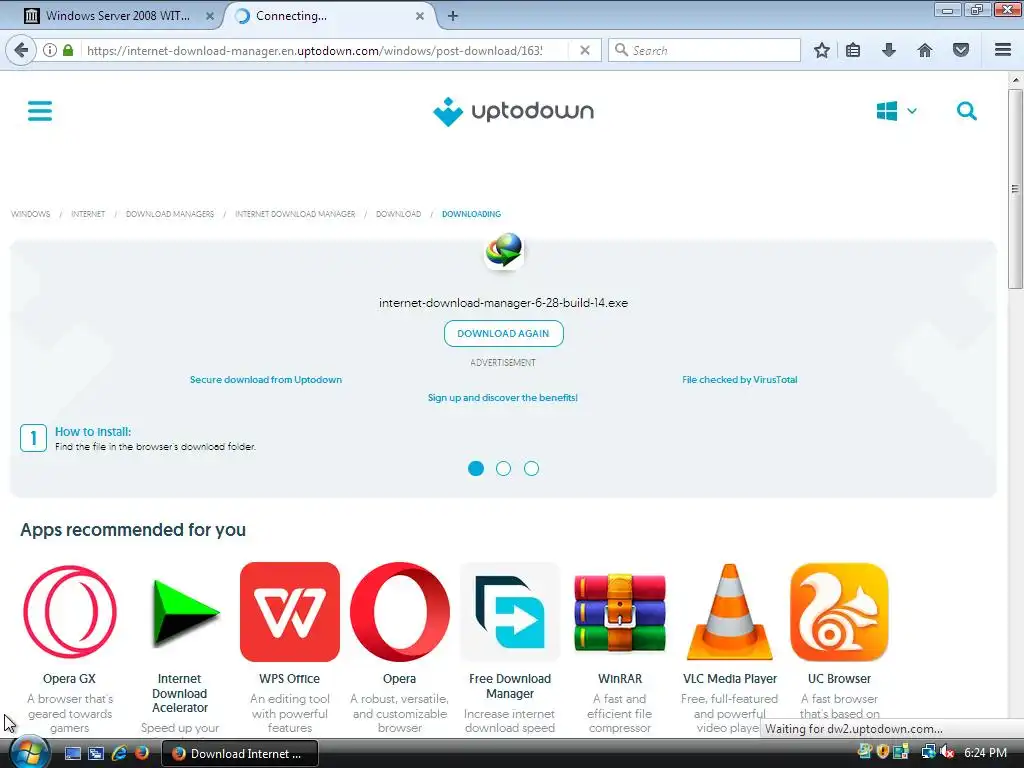The width and height of the screenshot is (1024, 768).
Task: Click the DOWNLOAD AGAIN button
Action: [504, 334]
